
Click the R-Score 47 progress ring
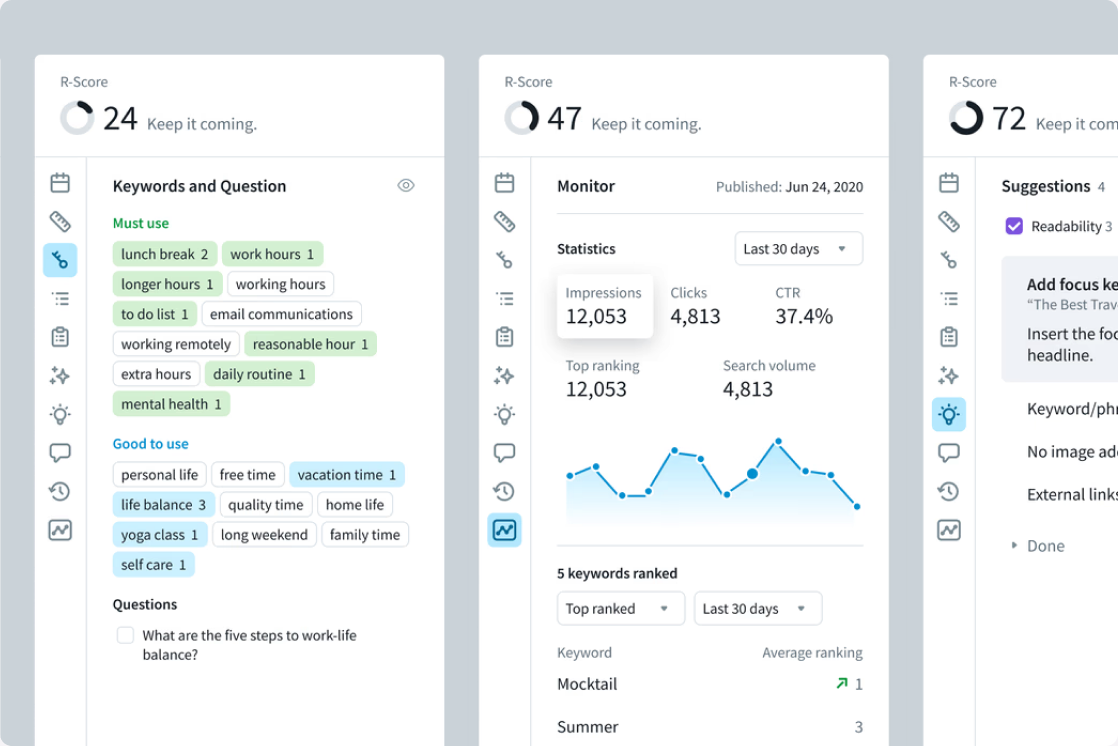pyautogui.click(x=521, y=118)
